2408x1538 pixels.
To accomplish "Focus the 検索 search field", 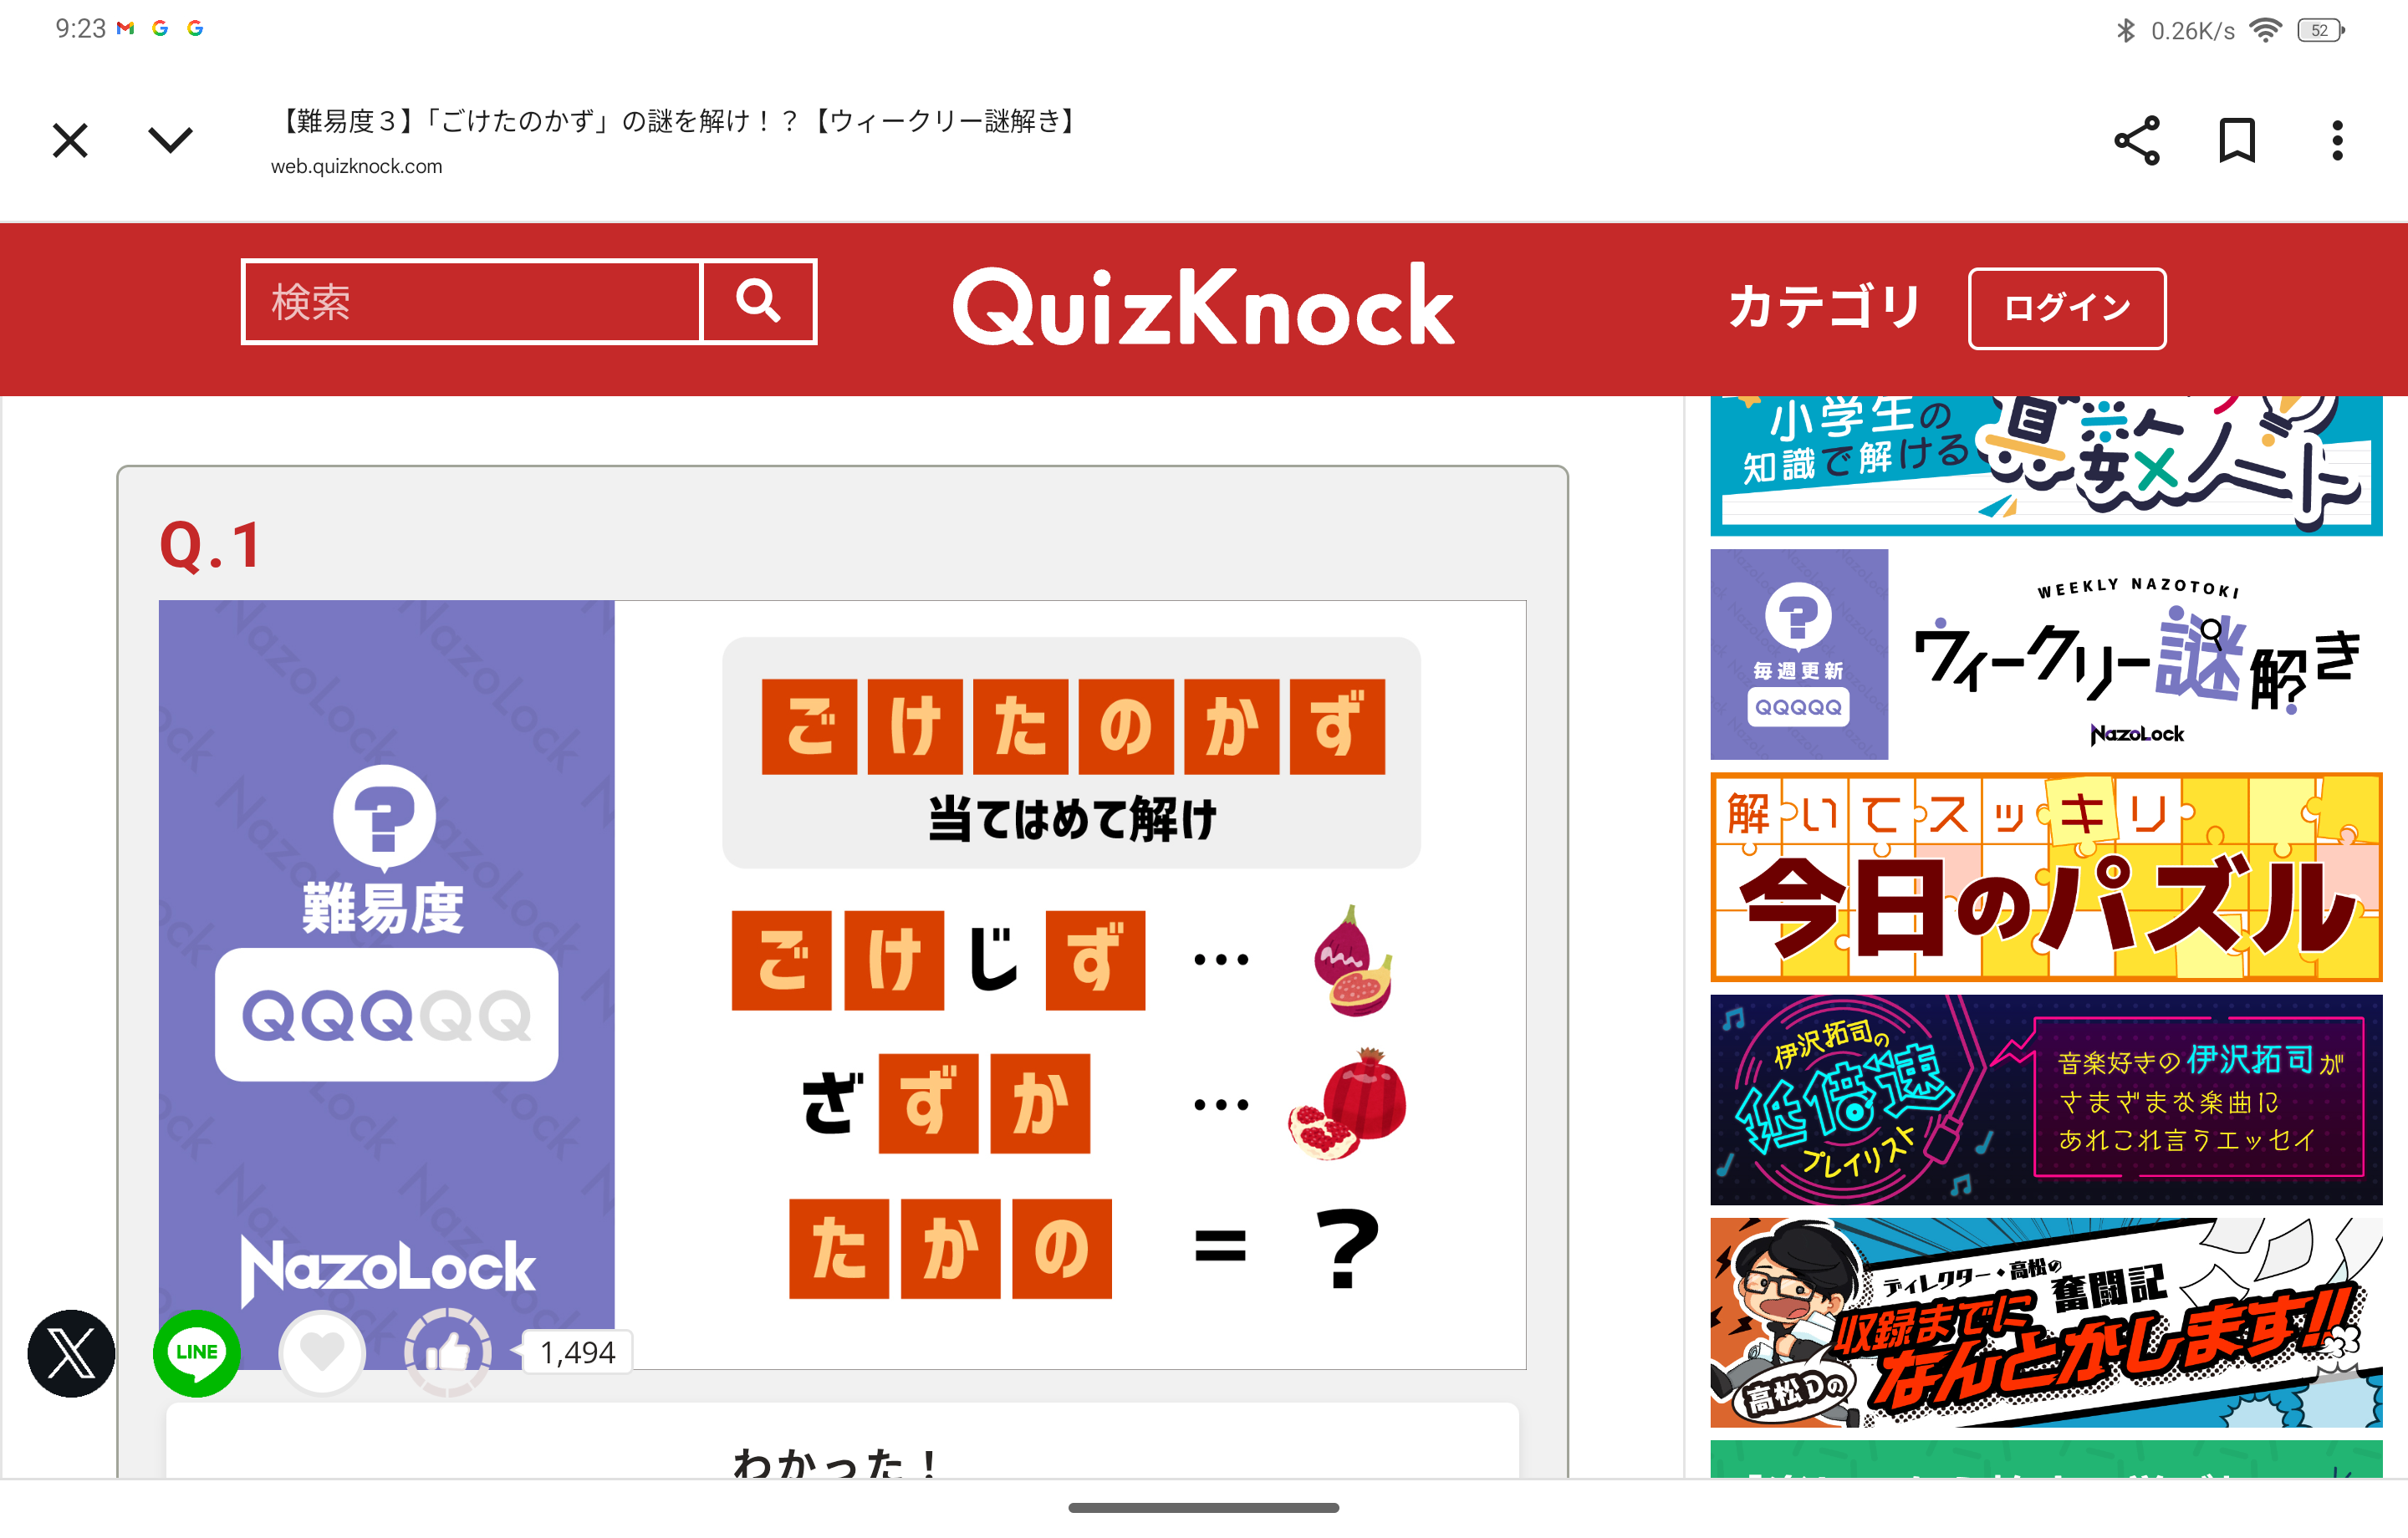I will 471,301.
